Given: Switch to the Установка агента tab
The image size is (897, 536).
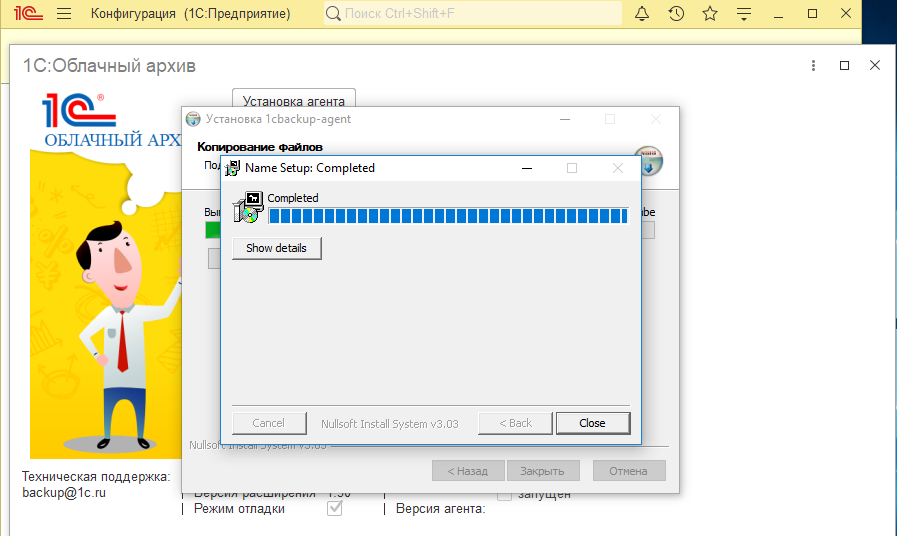Looking at the screenshot, I should [x=293, y=100].
